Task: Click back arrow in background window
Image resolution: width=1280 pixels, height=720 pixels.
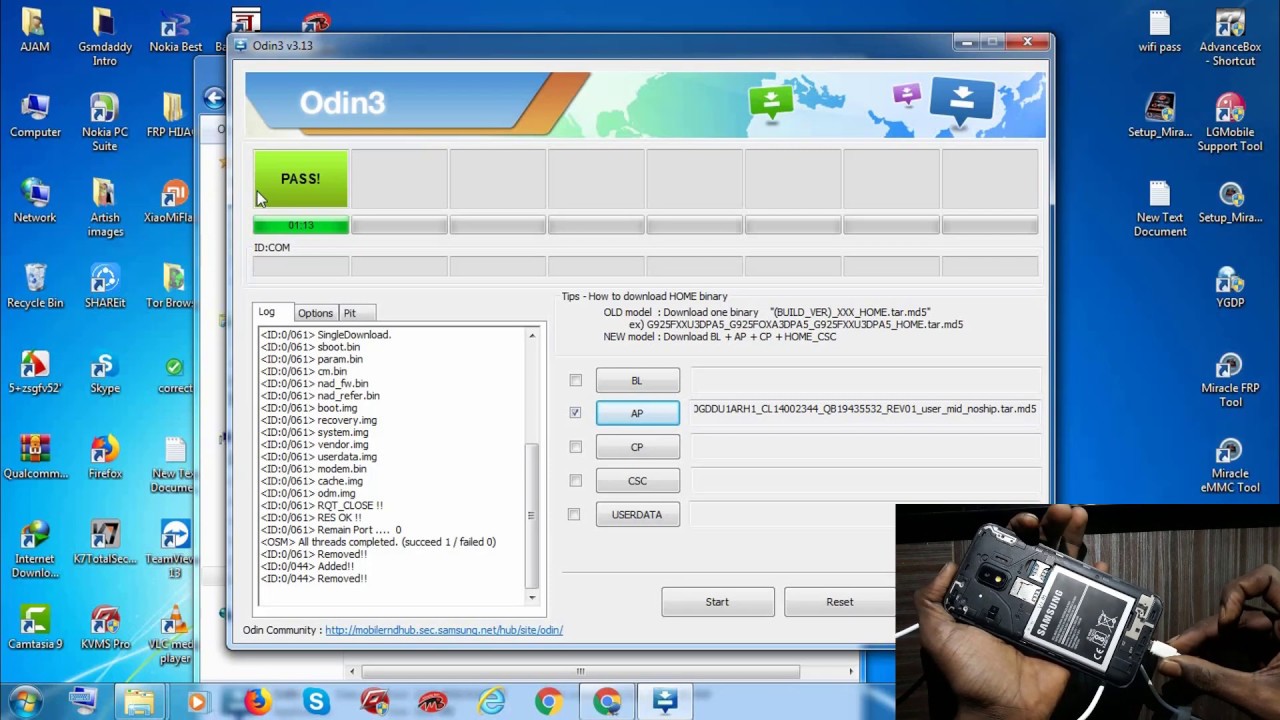Action: coord(213,97)
